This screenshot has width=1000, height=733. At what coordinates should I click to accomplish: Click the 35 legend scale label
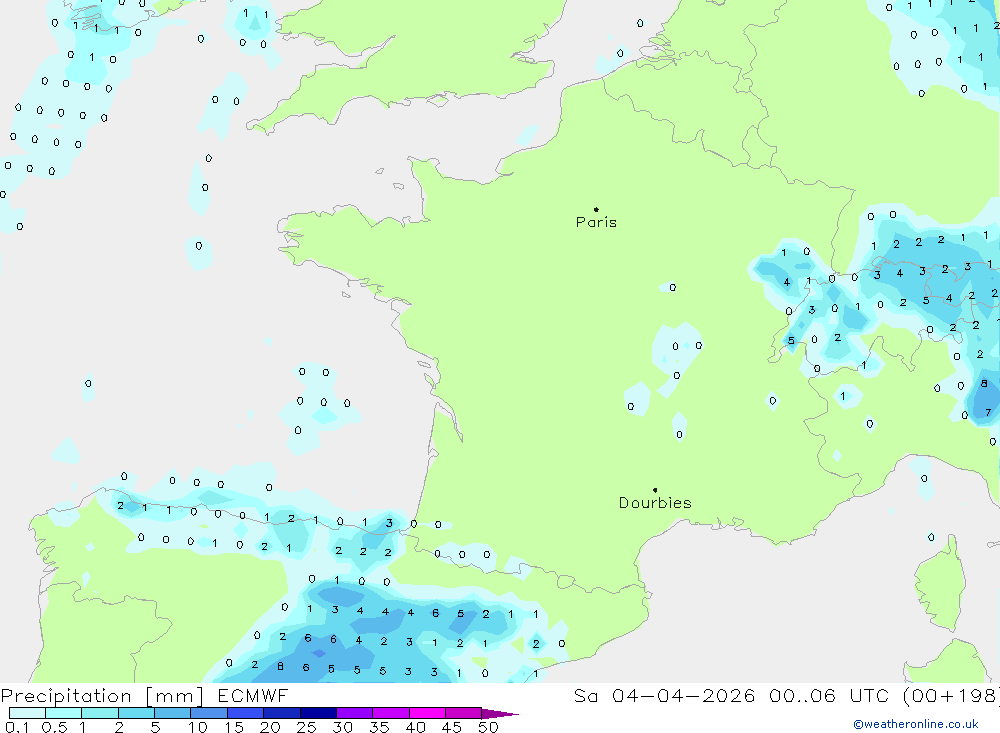tap(379, 727)
